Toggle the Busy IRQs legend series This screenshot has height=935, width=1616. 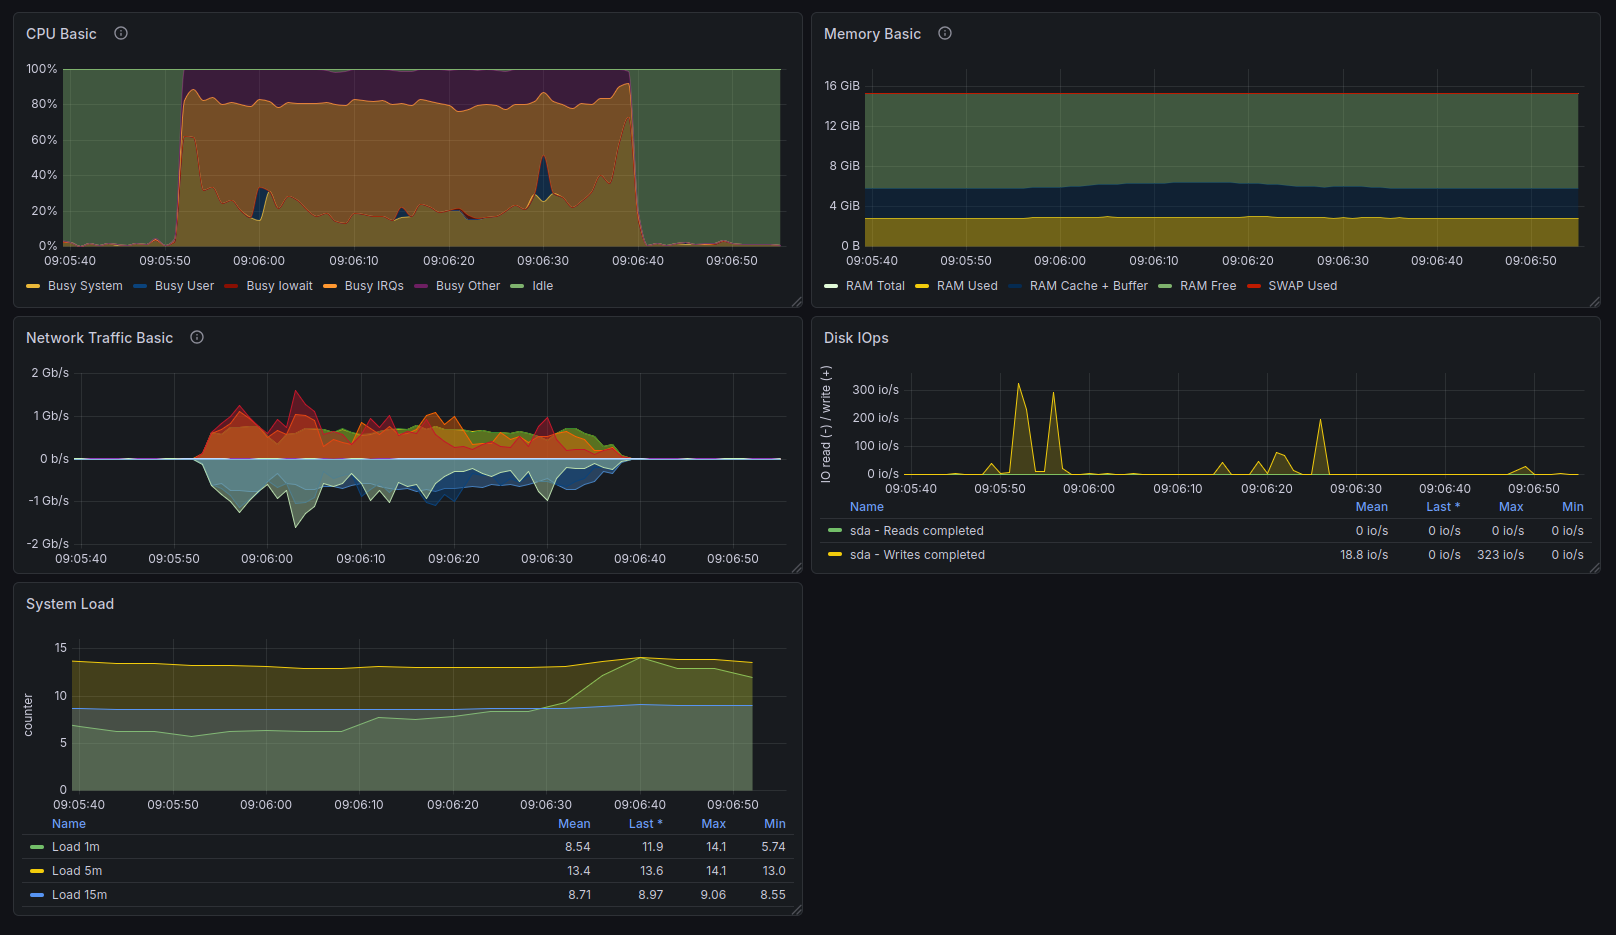pyautogui.click(x=374, y=286)
